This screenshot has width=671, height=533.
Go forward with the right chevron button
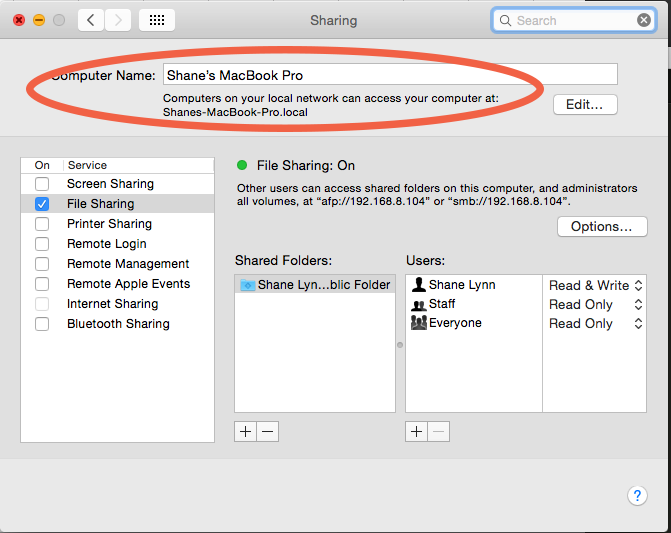(x=118, y=20)
